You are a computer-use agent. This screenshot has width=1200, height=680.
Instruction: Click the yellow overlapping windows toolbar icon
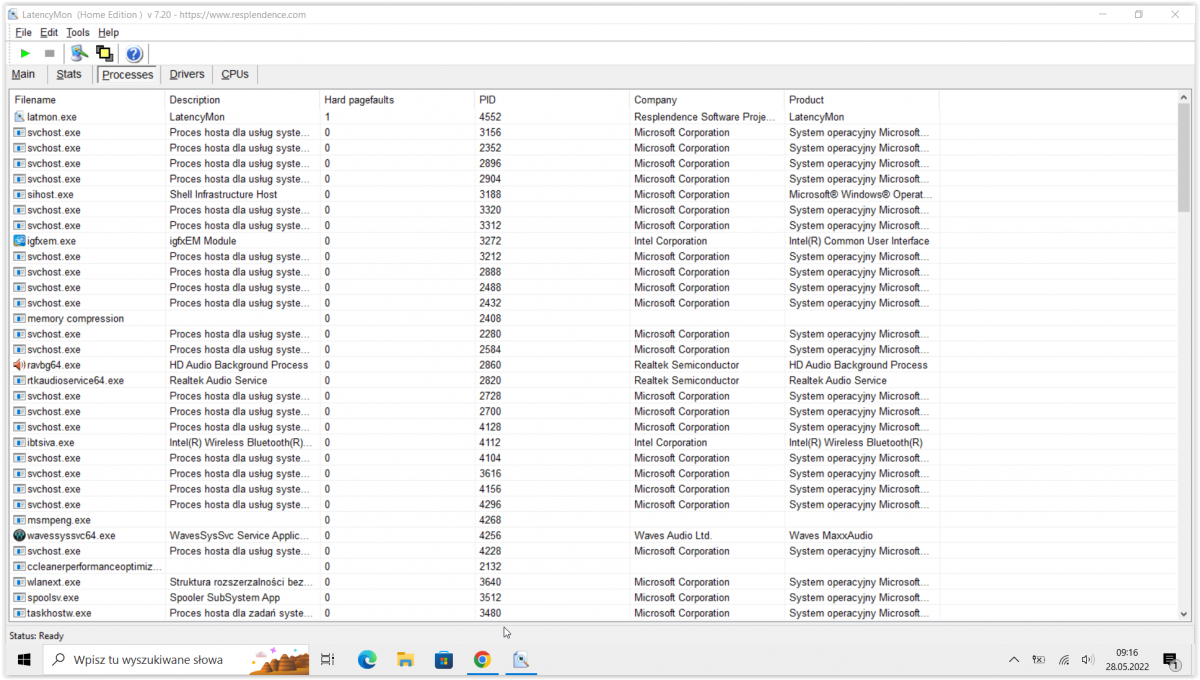(x=104, y=53)
